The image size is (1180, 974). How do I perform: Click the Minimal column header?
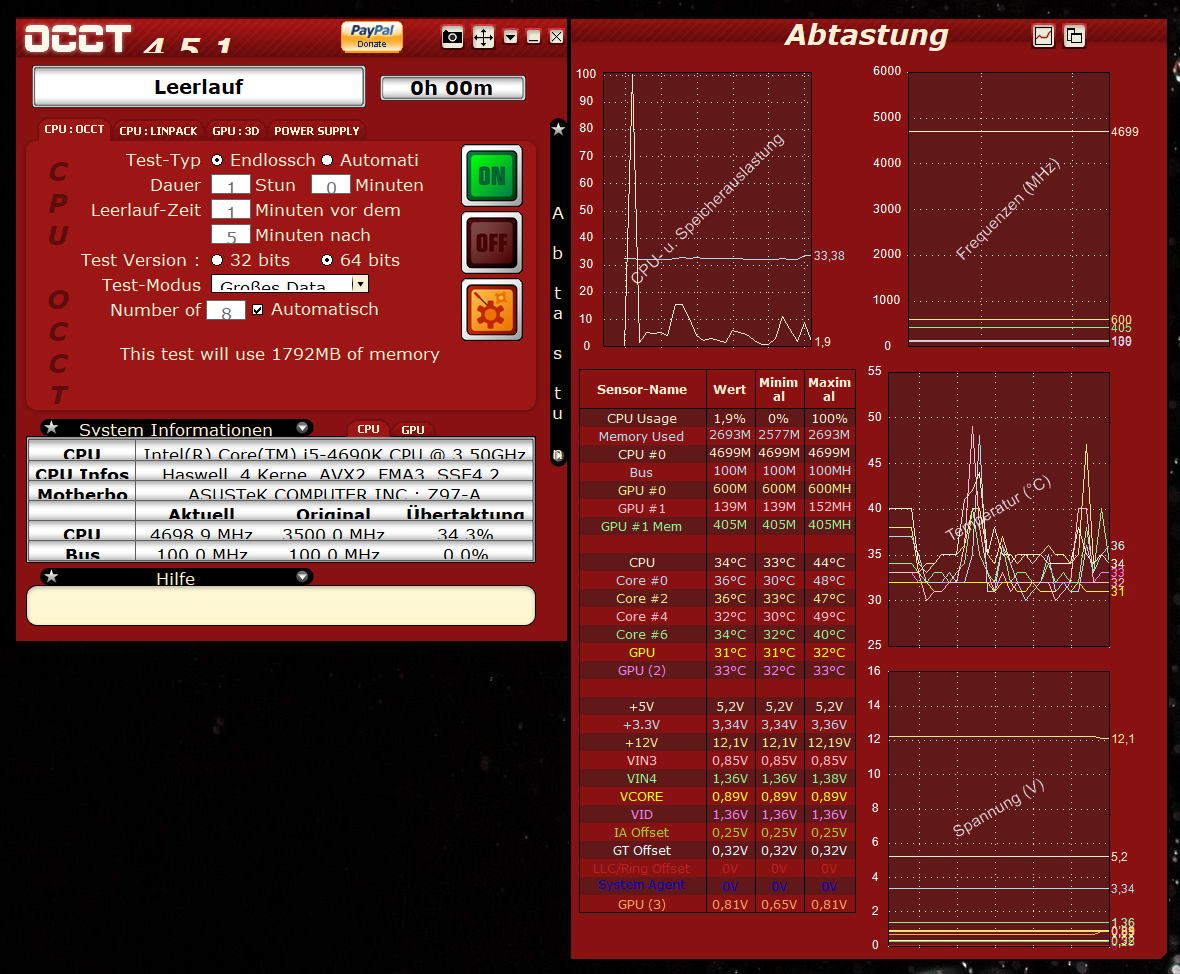[x=778, y=389]
